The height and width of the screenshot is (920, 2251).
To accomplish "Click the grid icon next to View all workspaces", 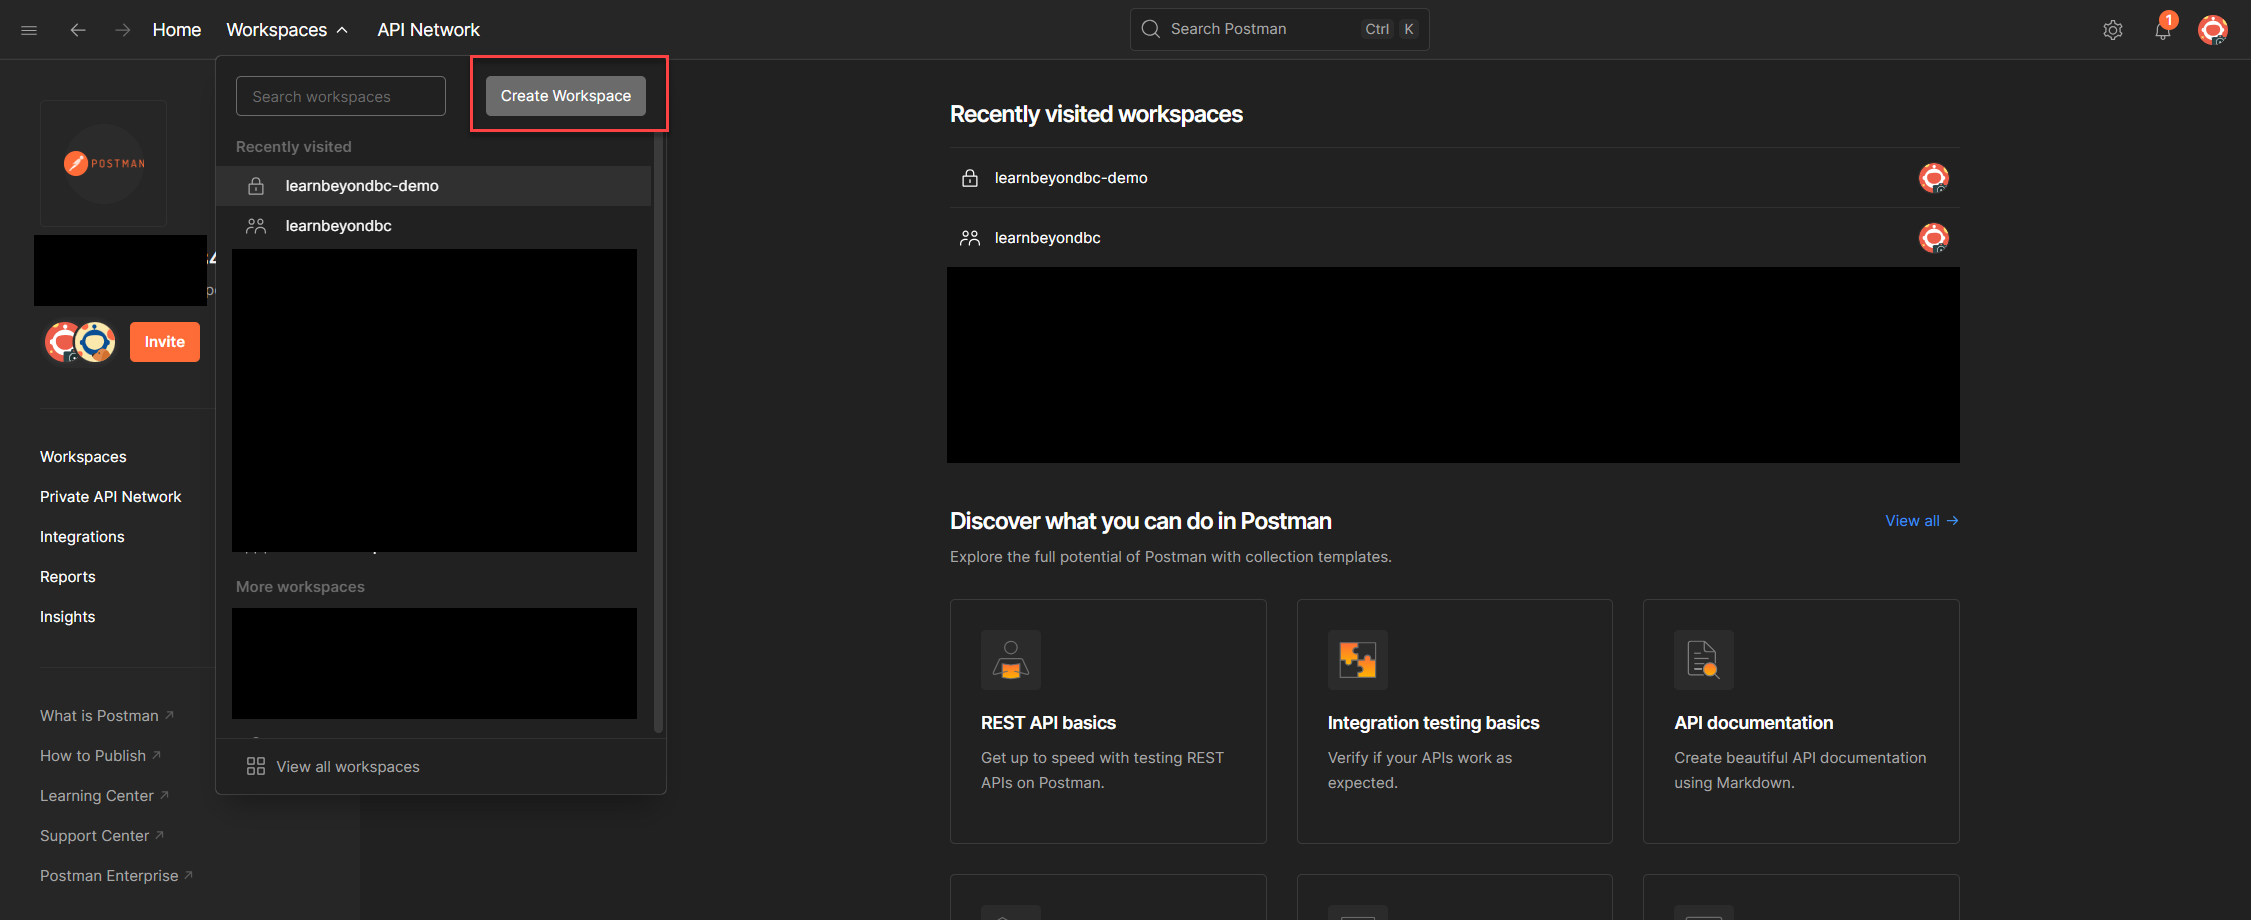I will [x=256, y=767].
